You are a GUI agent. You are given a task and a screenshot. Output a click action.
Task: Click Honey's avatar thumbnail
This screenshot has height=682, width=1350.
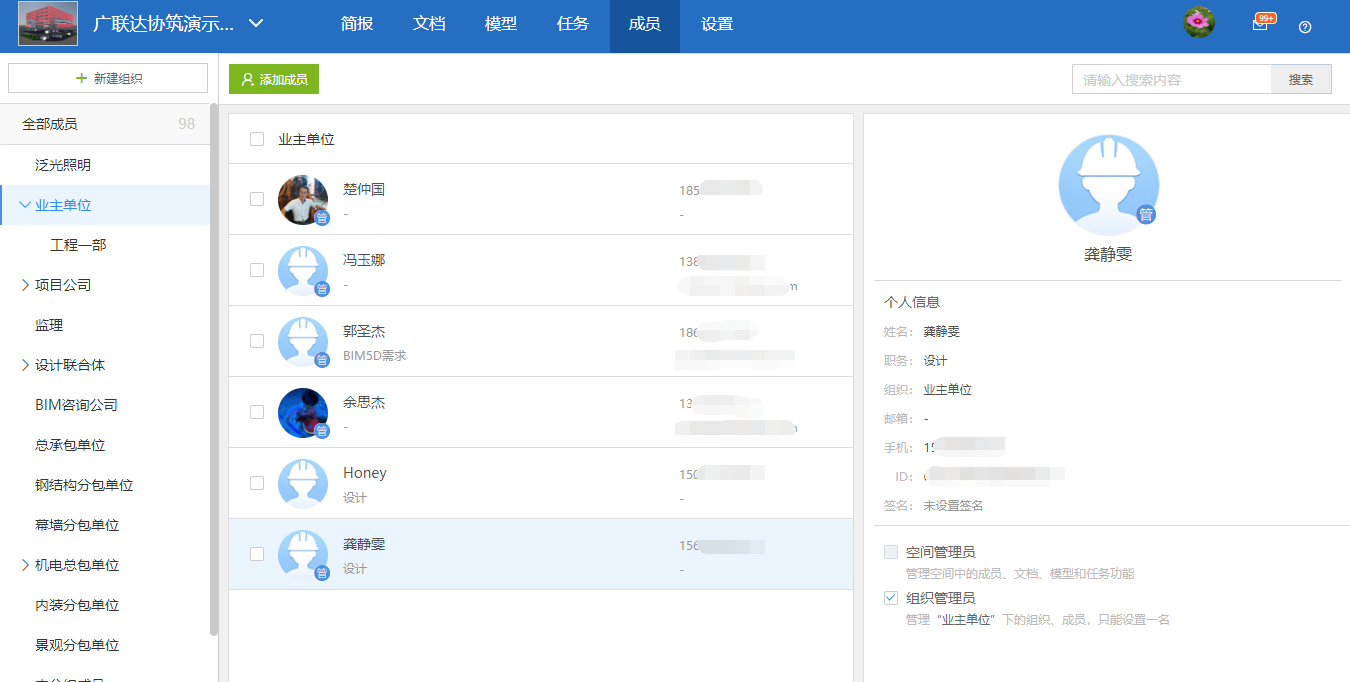[x=303, y=483]
